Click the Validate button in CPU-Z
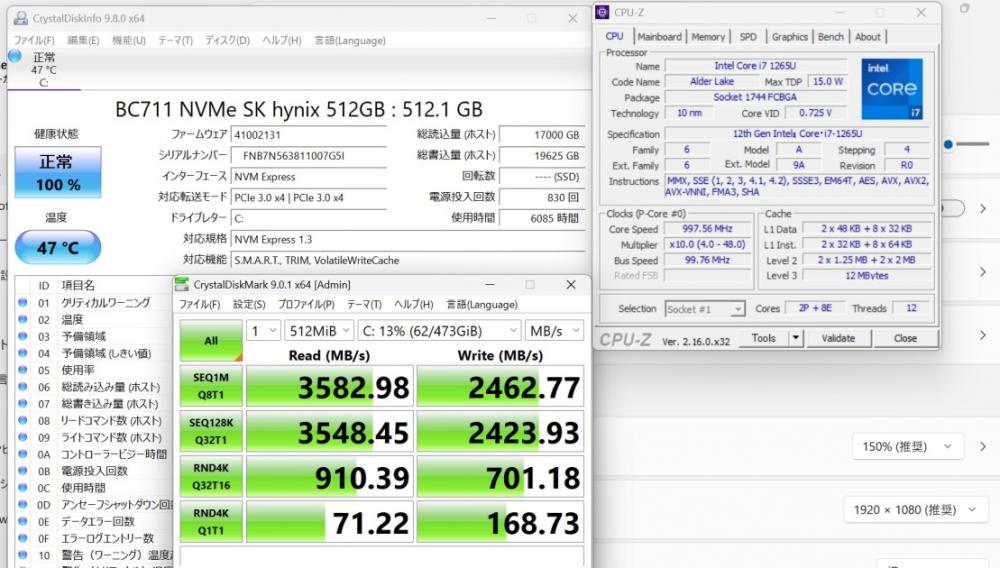Screen dimensions: 1000x568 coord(838,339)
